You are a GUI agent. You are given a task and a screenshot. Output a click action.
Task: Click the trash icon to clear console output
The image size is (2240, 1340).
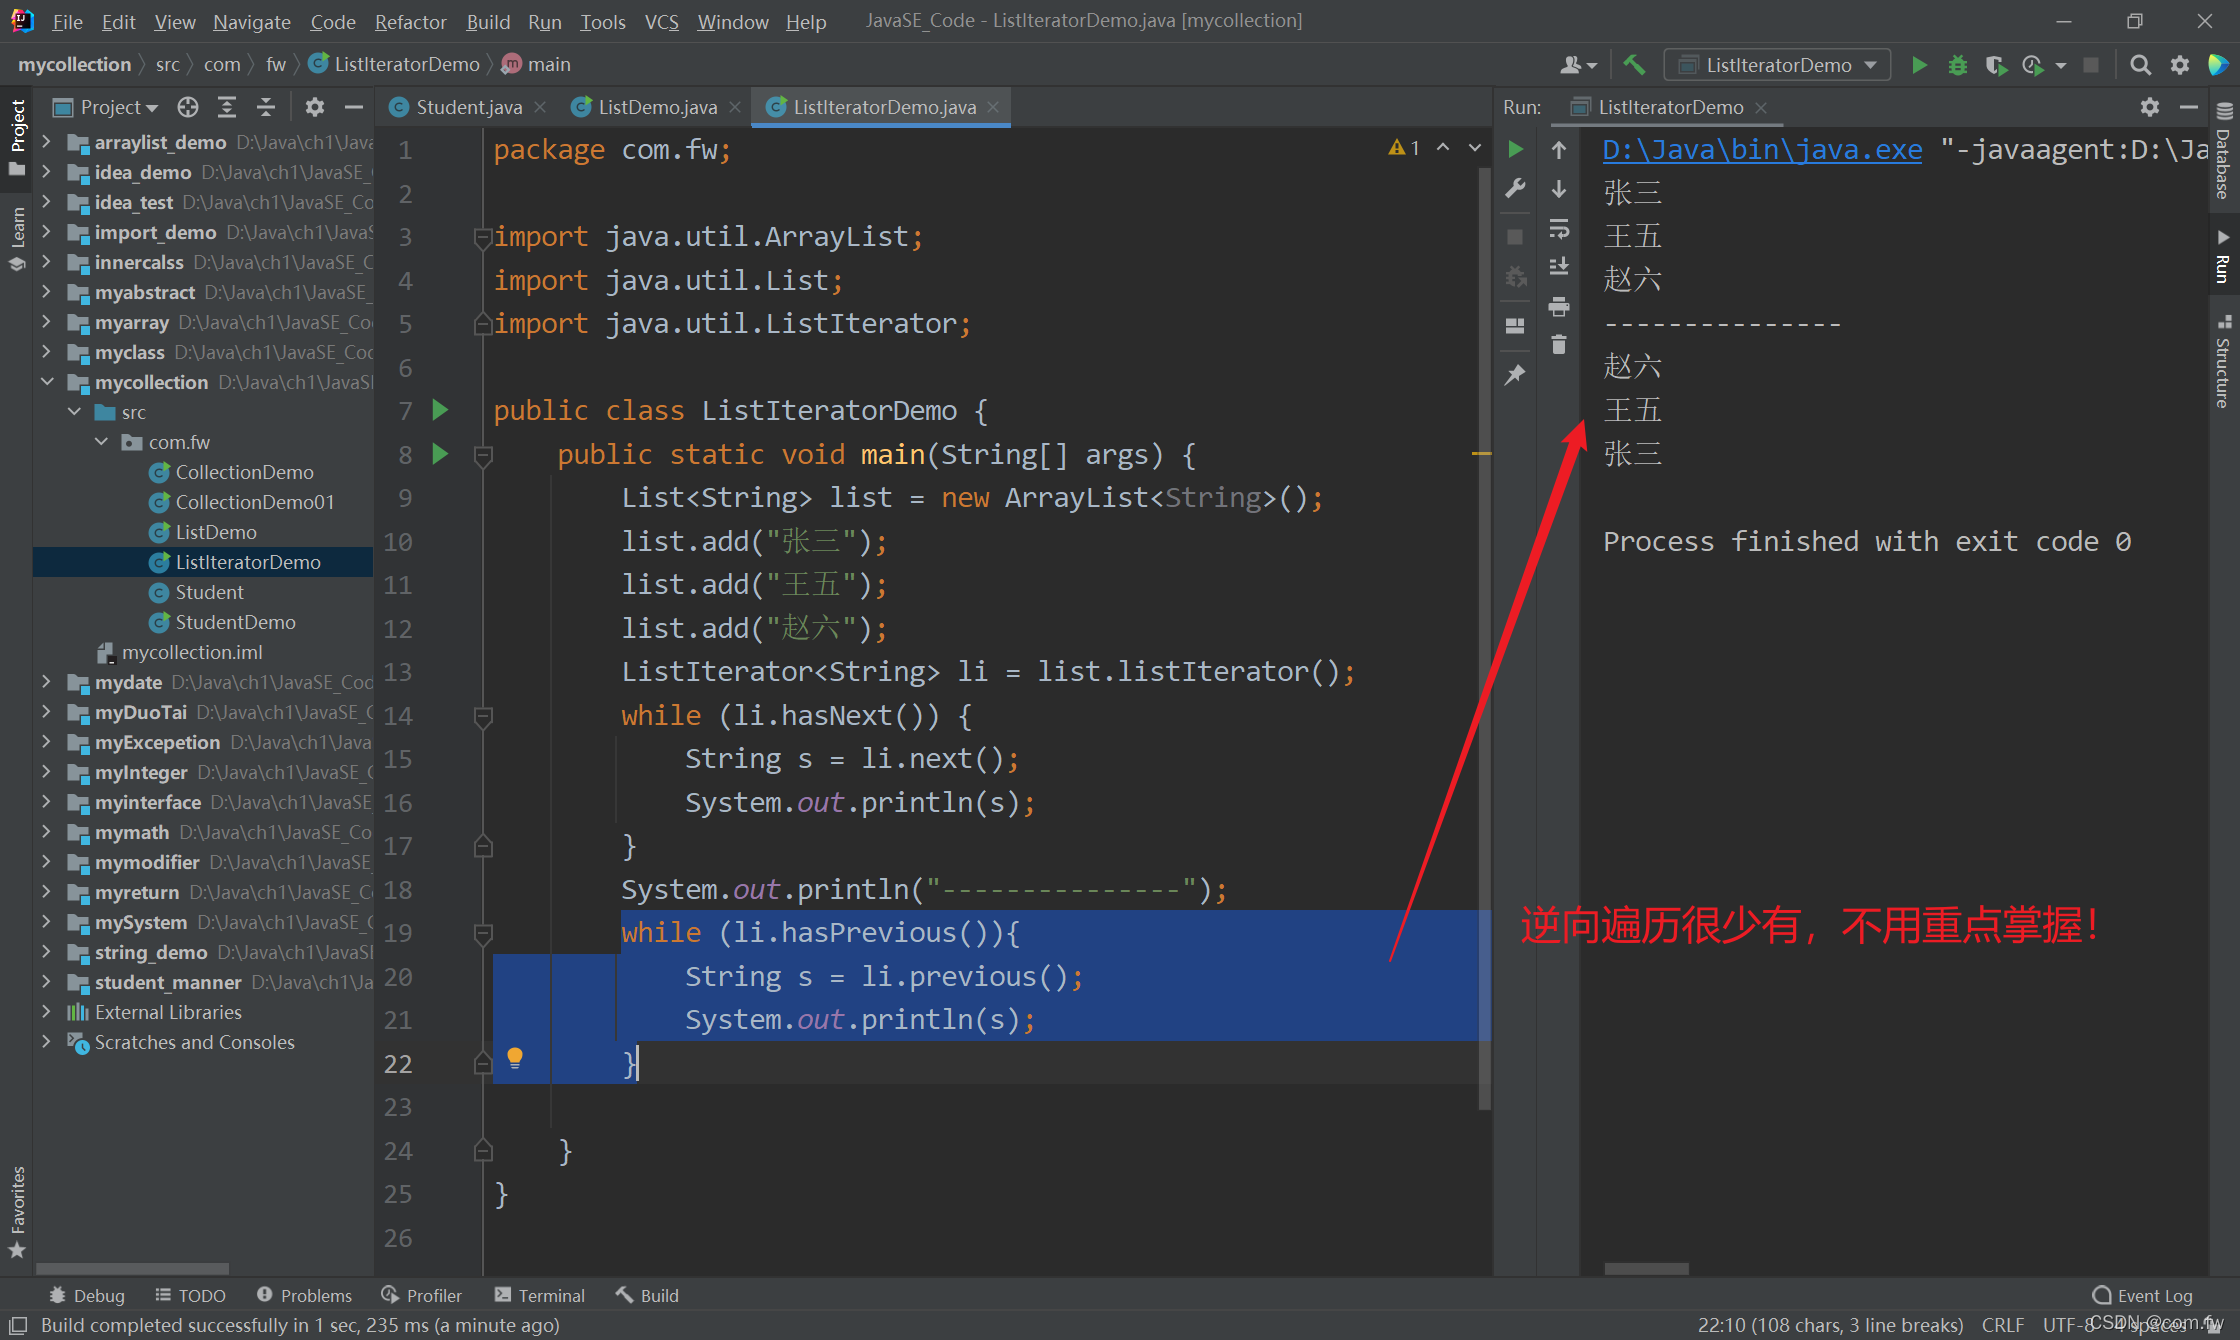coord(1559,345)
